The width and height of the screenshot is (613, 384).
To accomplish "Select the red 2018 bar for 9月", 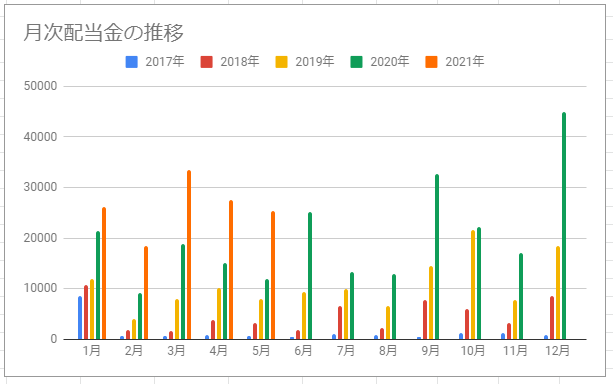I will tap(425, 319).
